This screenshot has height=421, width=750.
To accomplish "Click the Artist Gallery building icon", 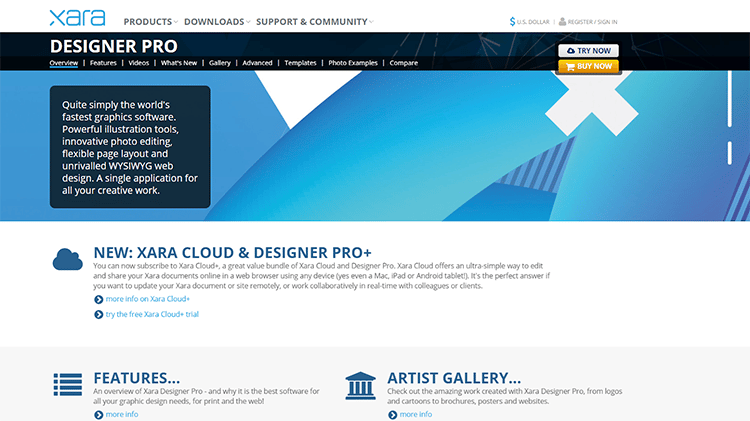I will coord(361,385).
